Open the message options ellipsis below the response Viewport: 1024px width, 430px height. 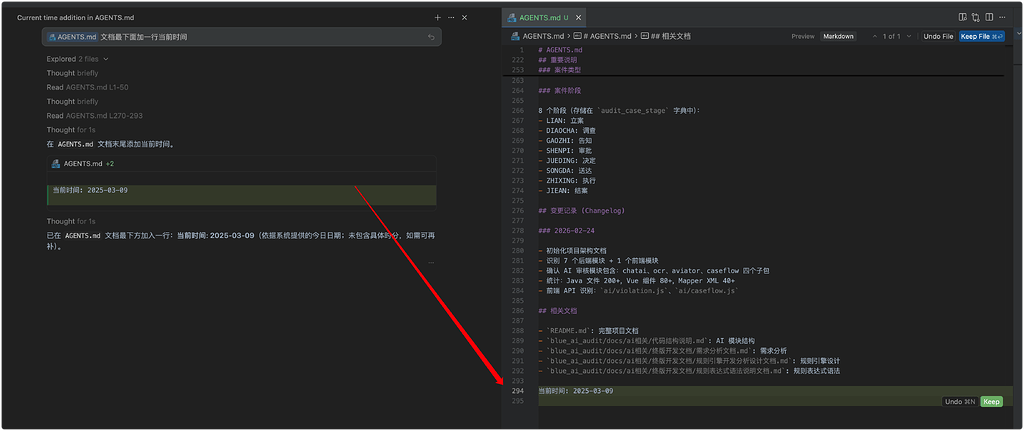[431, 262]
